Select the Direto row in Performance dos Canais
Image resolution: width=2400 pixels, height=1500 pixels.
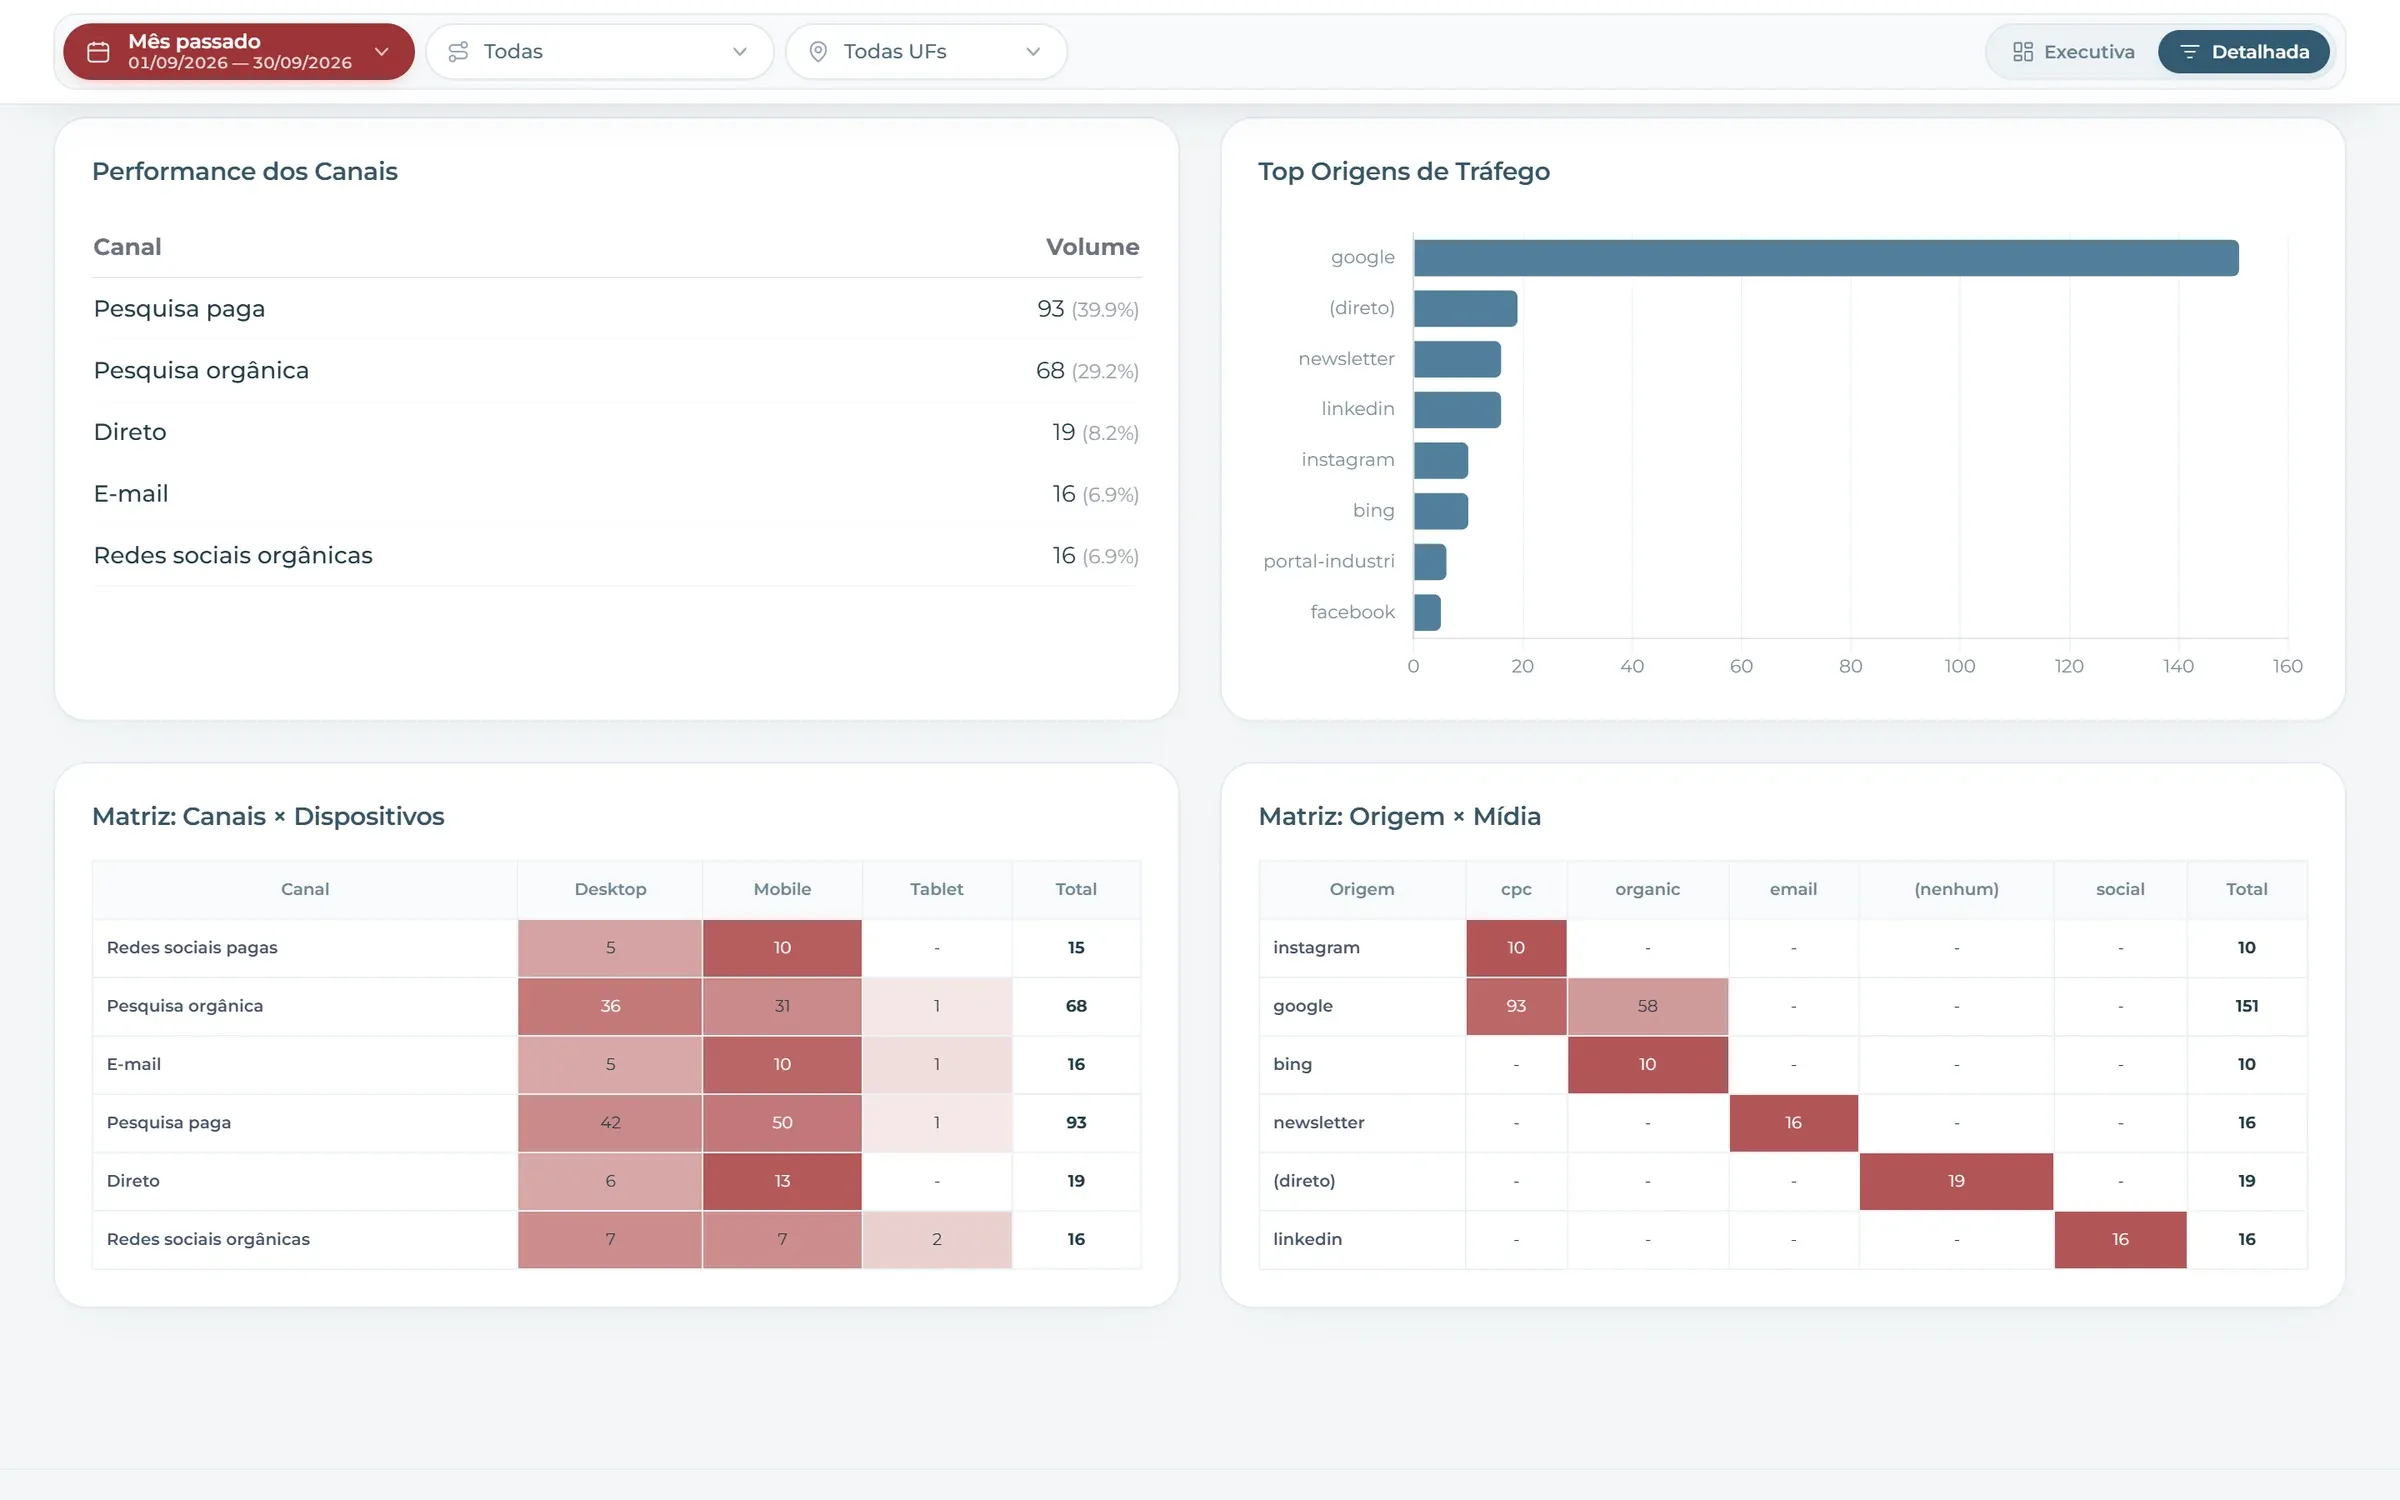click(x=616, y=432)
